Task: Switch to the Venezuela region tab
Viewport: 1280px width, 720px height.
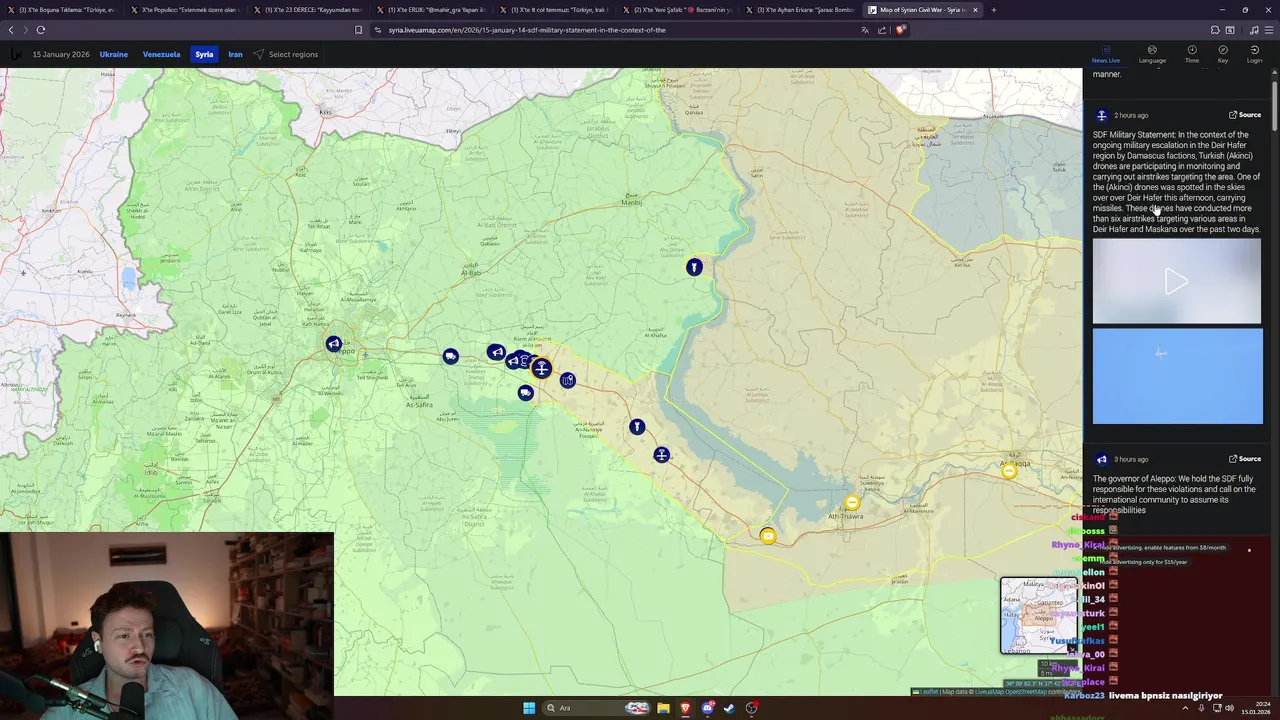Action: 161,54
